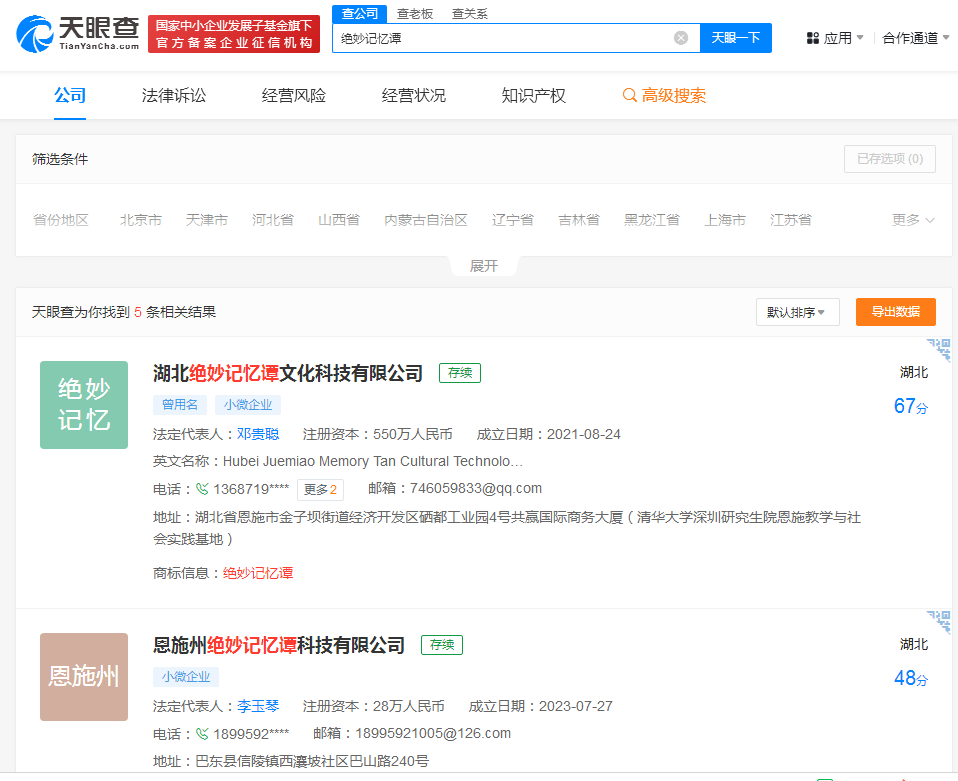Click the 67分 score
The height and width of the screenshot is (781, 958).
click(910, 406)
